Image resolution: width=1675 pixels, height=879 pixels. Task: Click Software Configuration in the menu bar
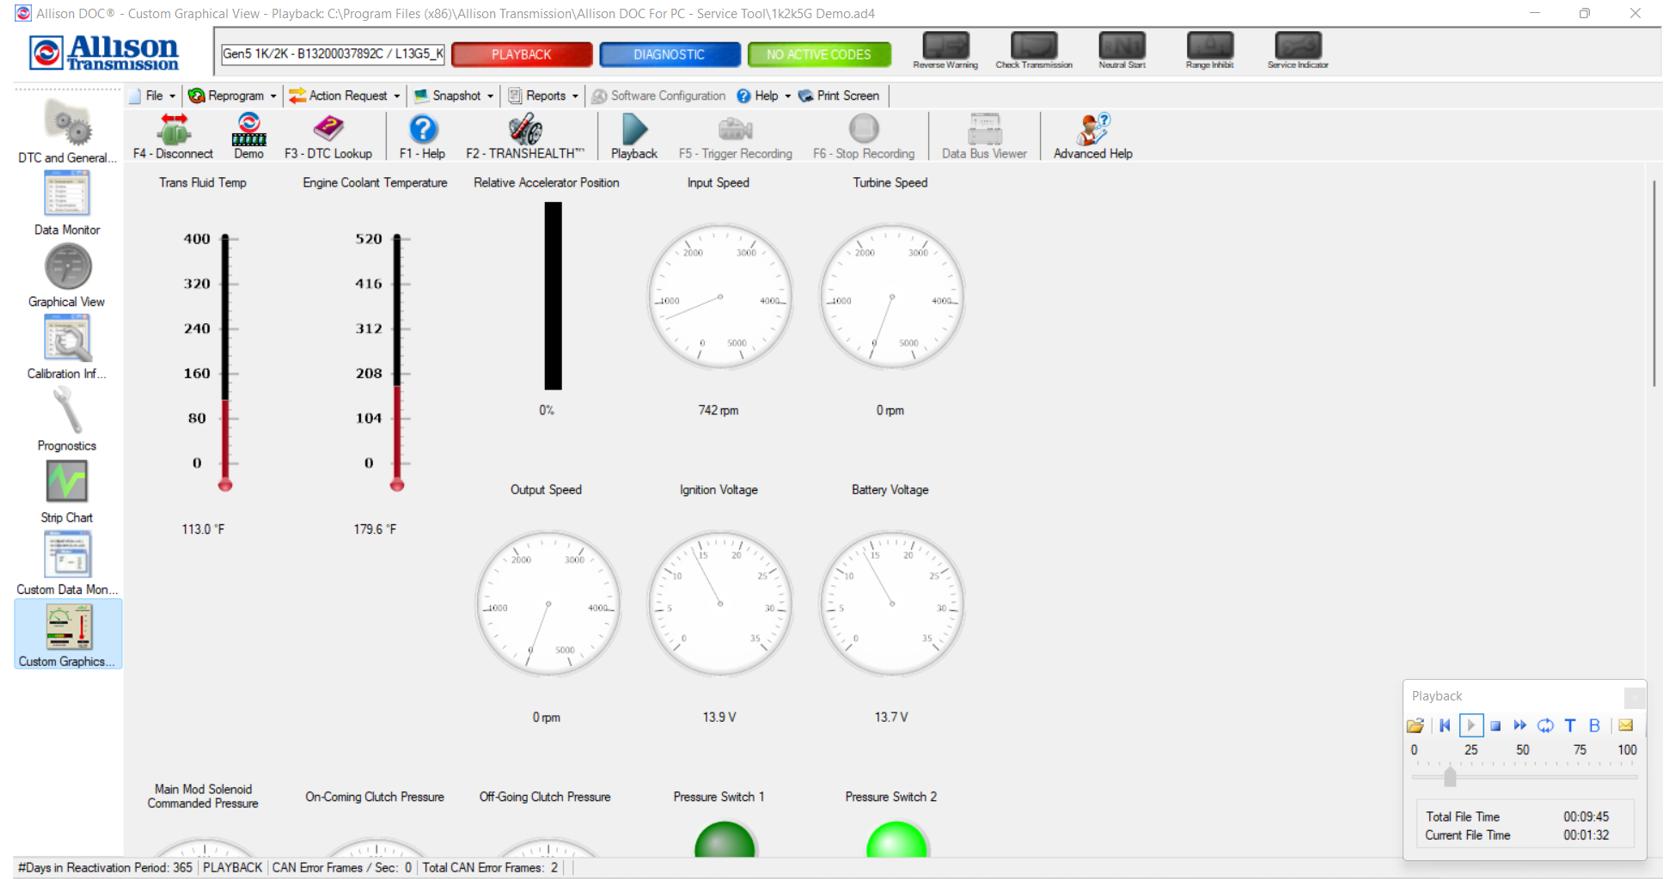[659, 96]
